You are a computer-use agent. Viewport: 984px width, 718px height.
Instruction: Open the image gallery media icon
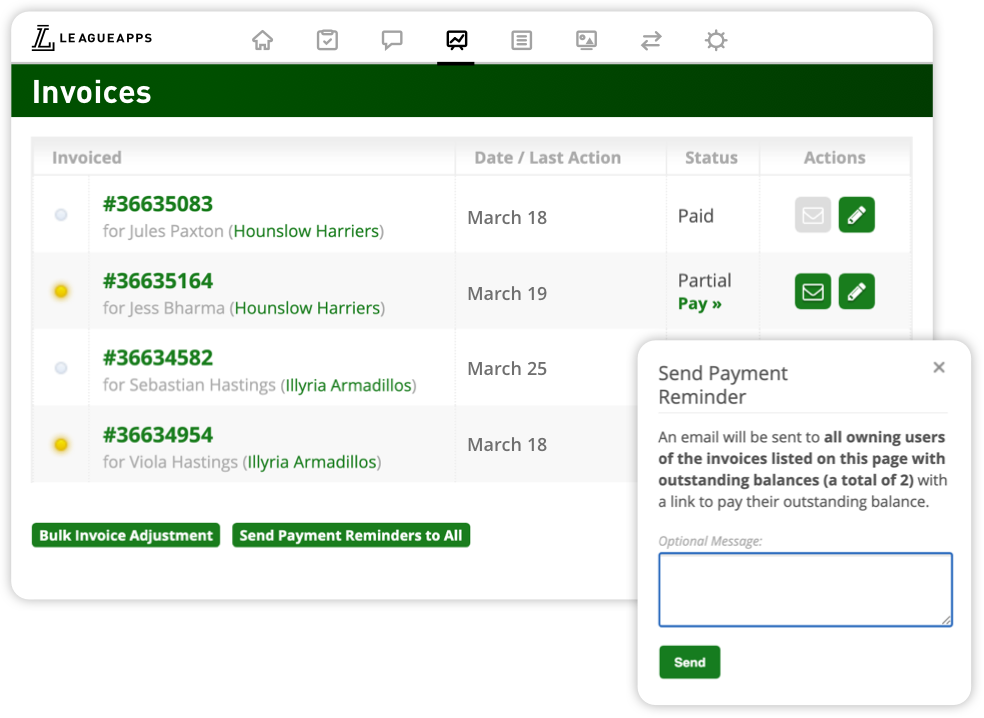(586, 40)
